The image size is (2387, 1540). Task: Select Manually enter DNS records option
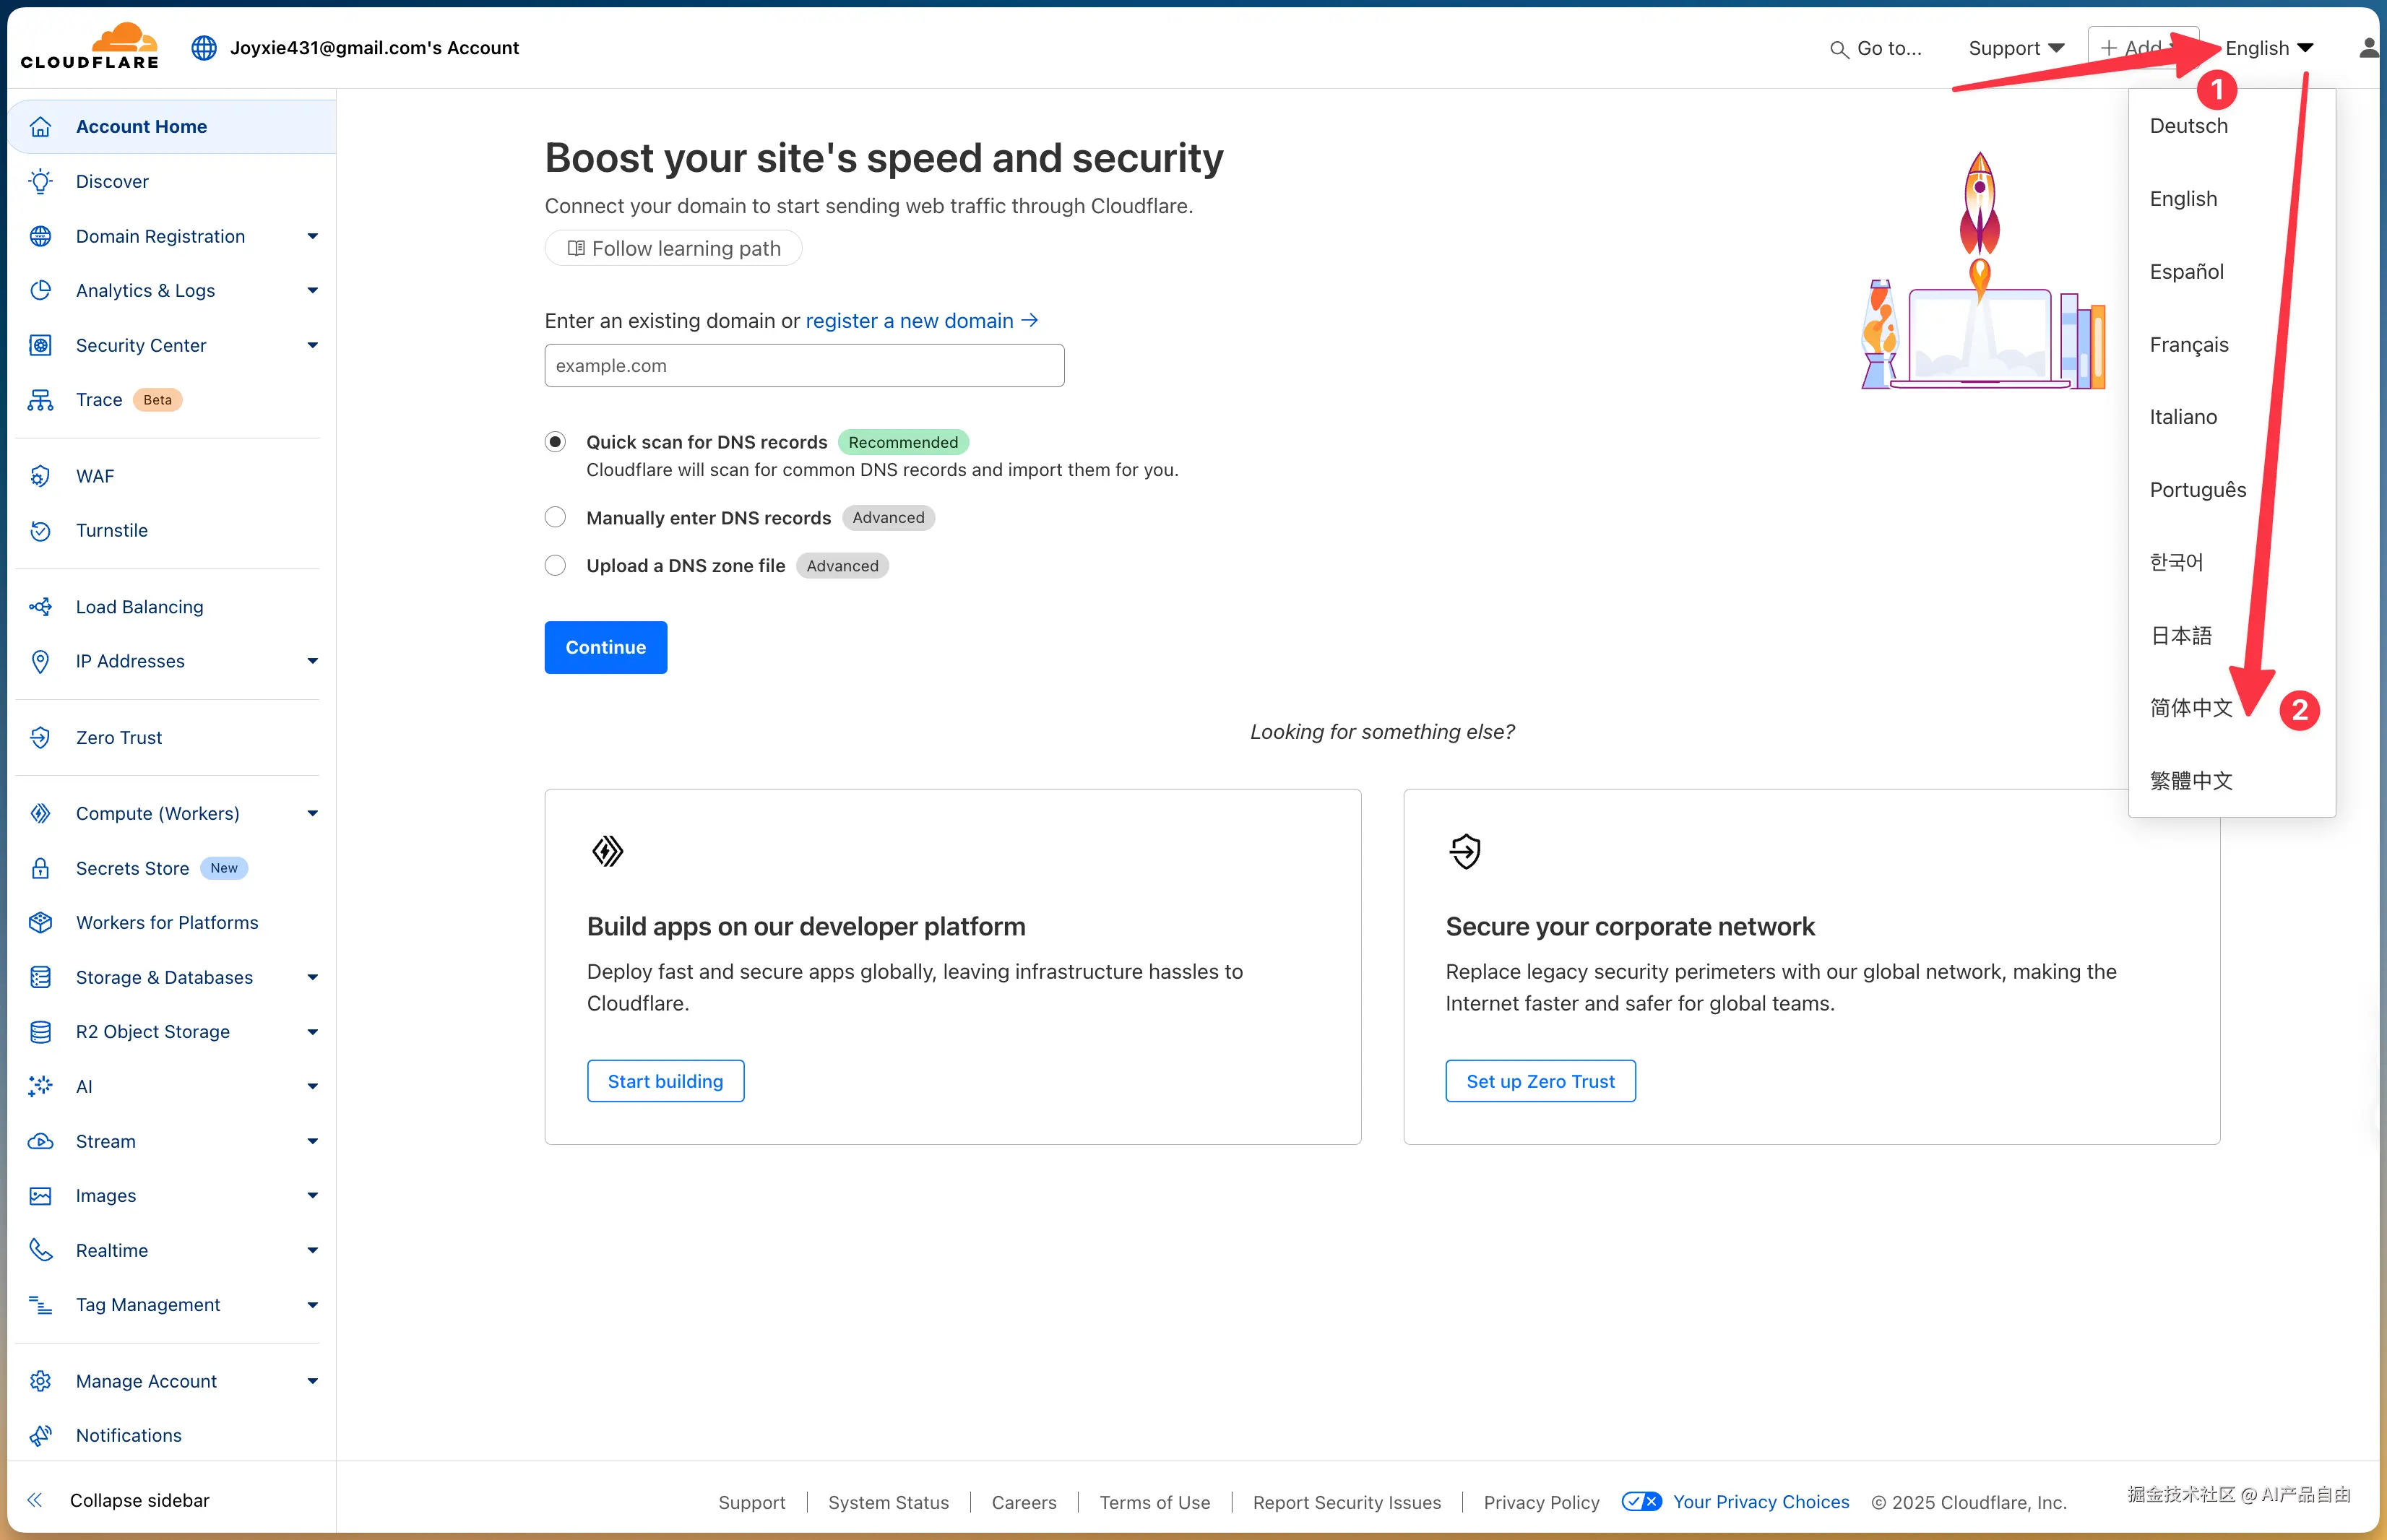pyautogui.click(x=555, y=517)
